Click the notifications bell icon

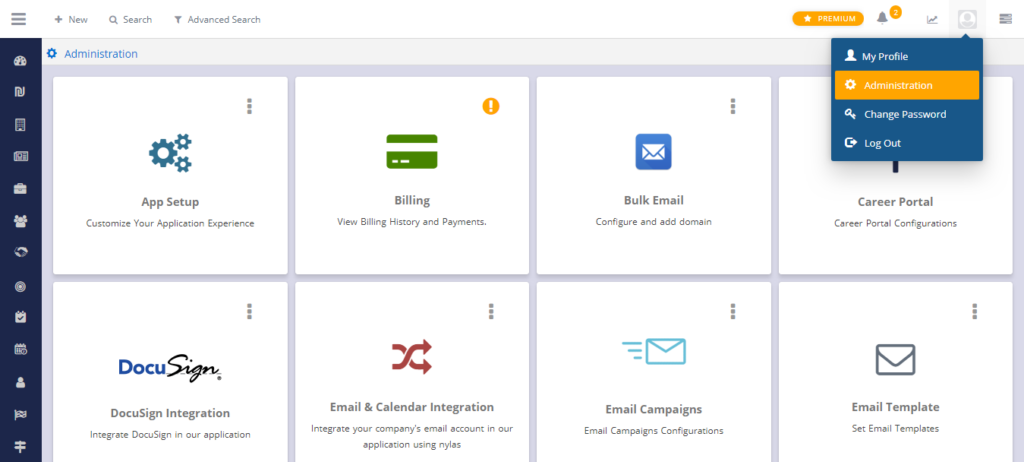pyautogui.click(x=882, y=18)
